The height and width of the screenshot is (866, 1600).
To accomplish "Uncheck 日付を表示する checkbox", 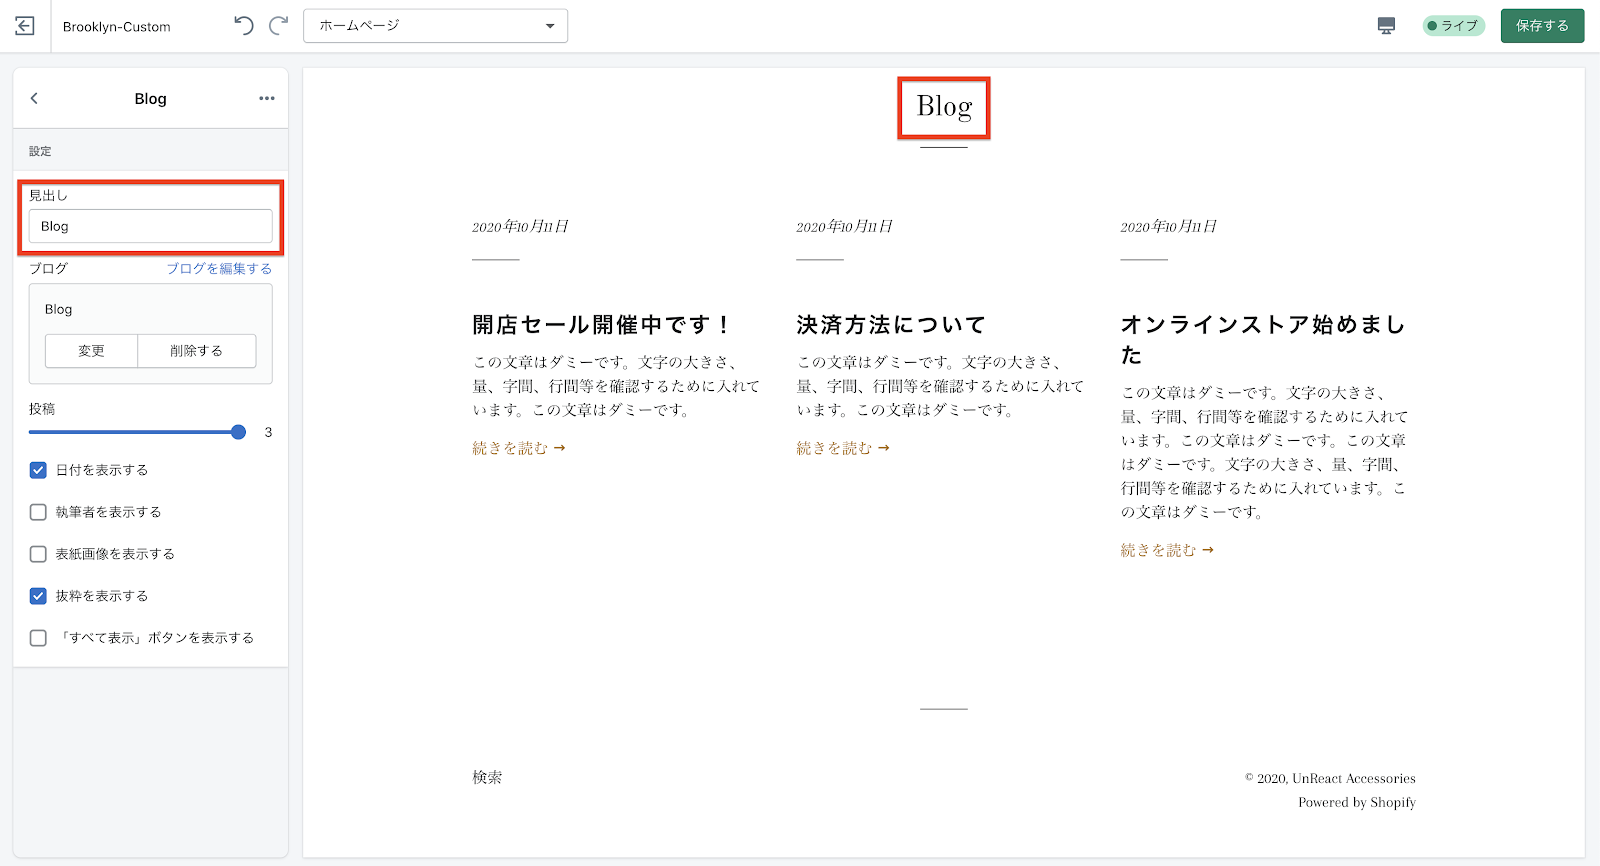I will tap(38, 470).
